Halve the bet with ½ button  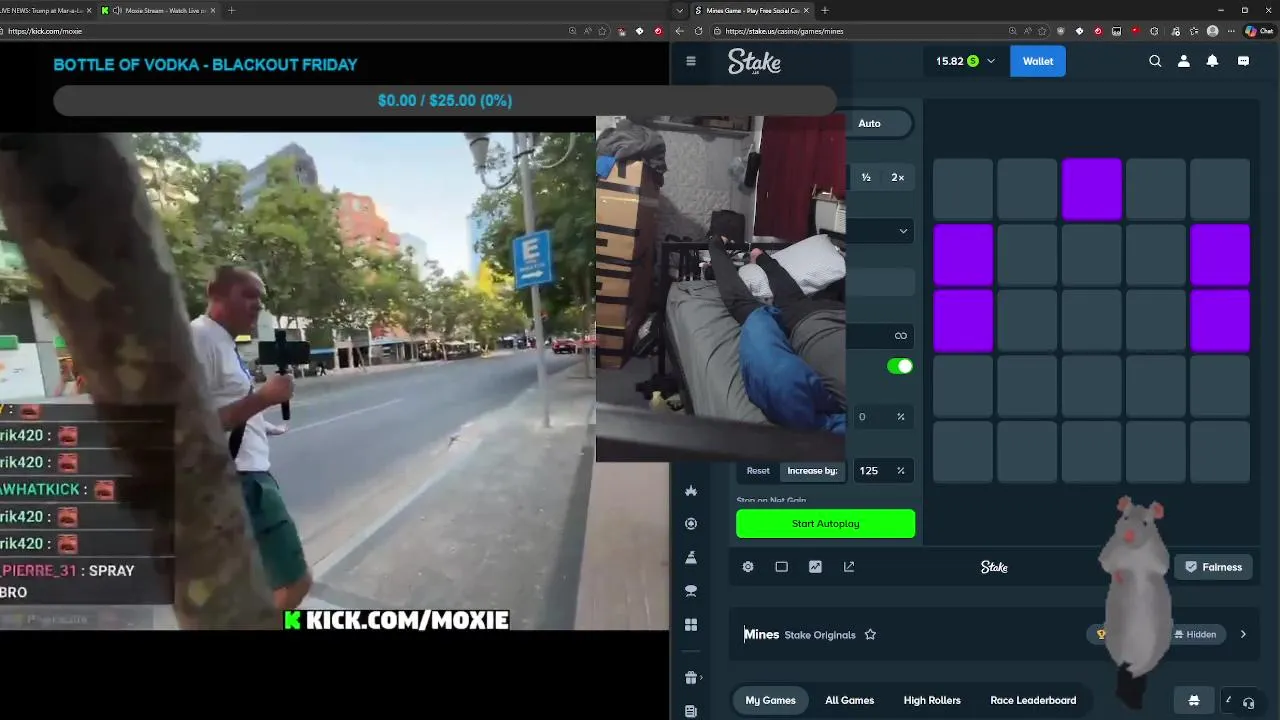[x=866, y=177]
